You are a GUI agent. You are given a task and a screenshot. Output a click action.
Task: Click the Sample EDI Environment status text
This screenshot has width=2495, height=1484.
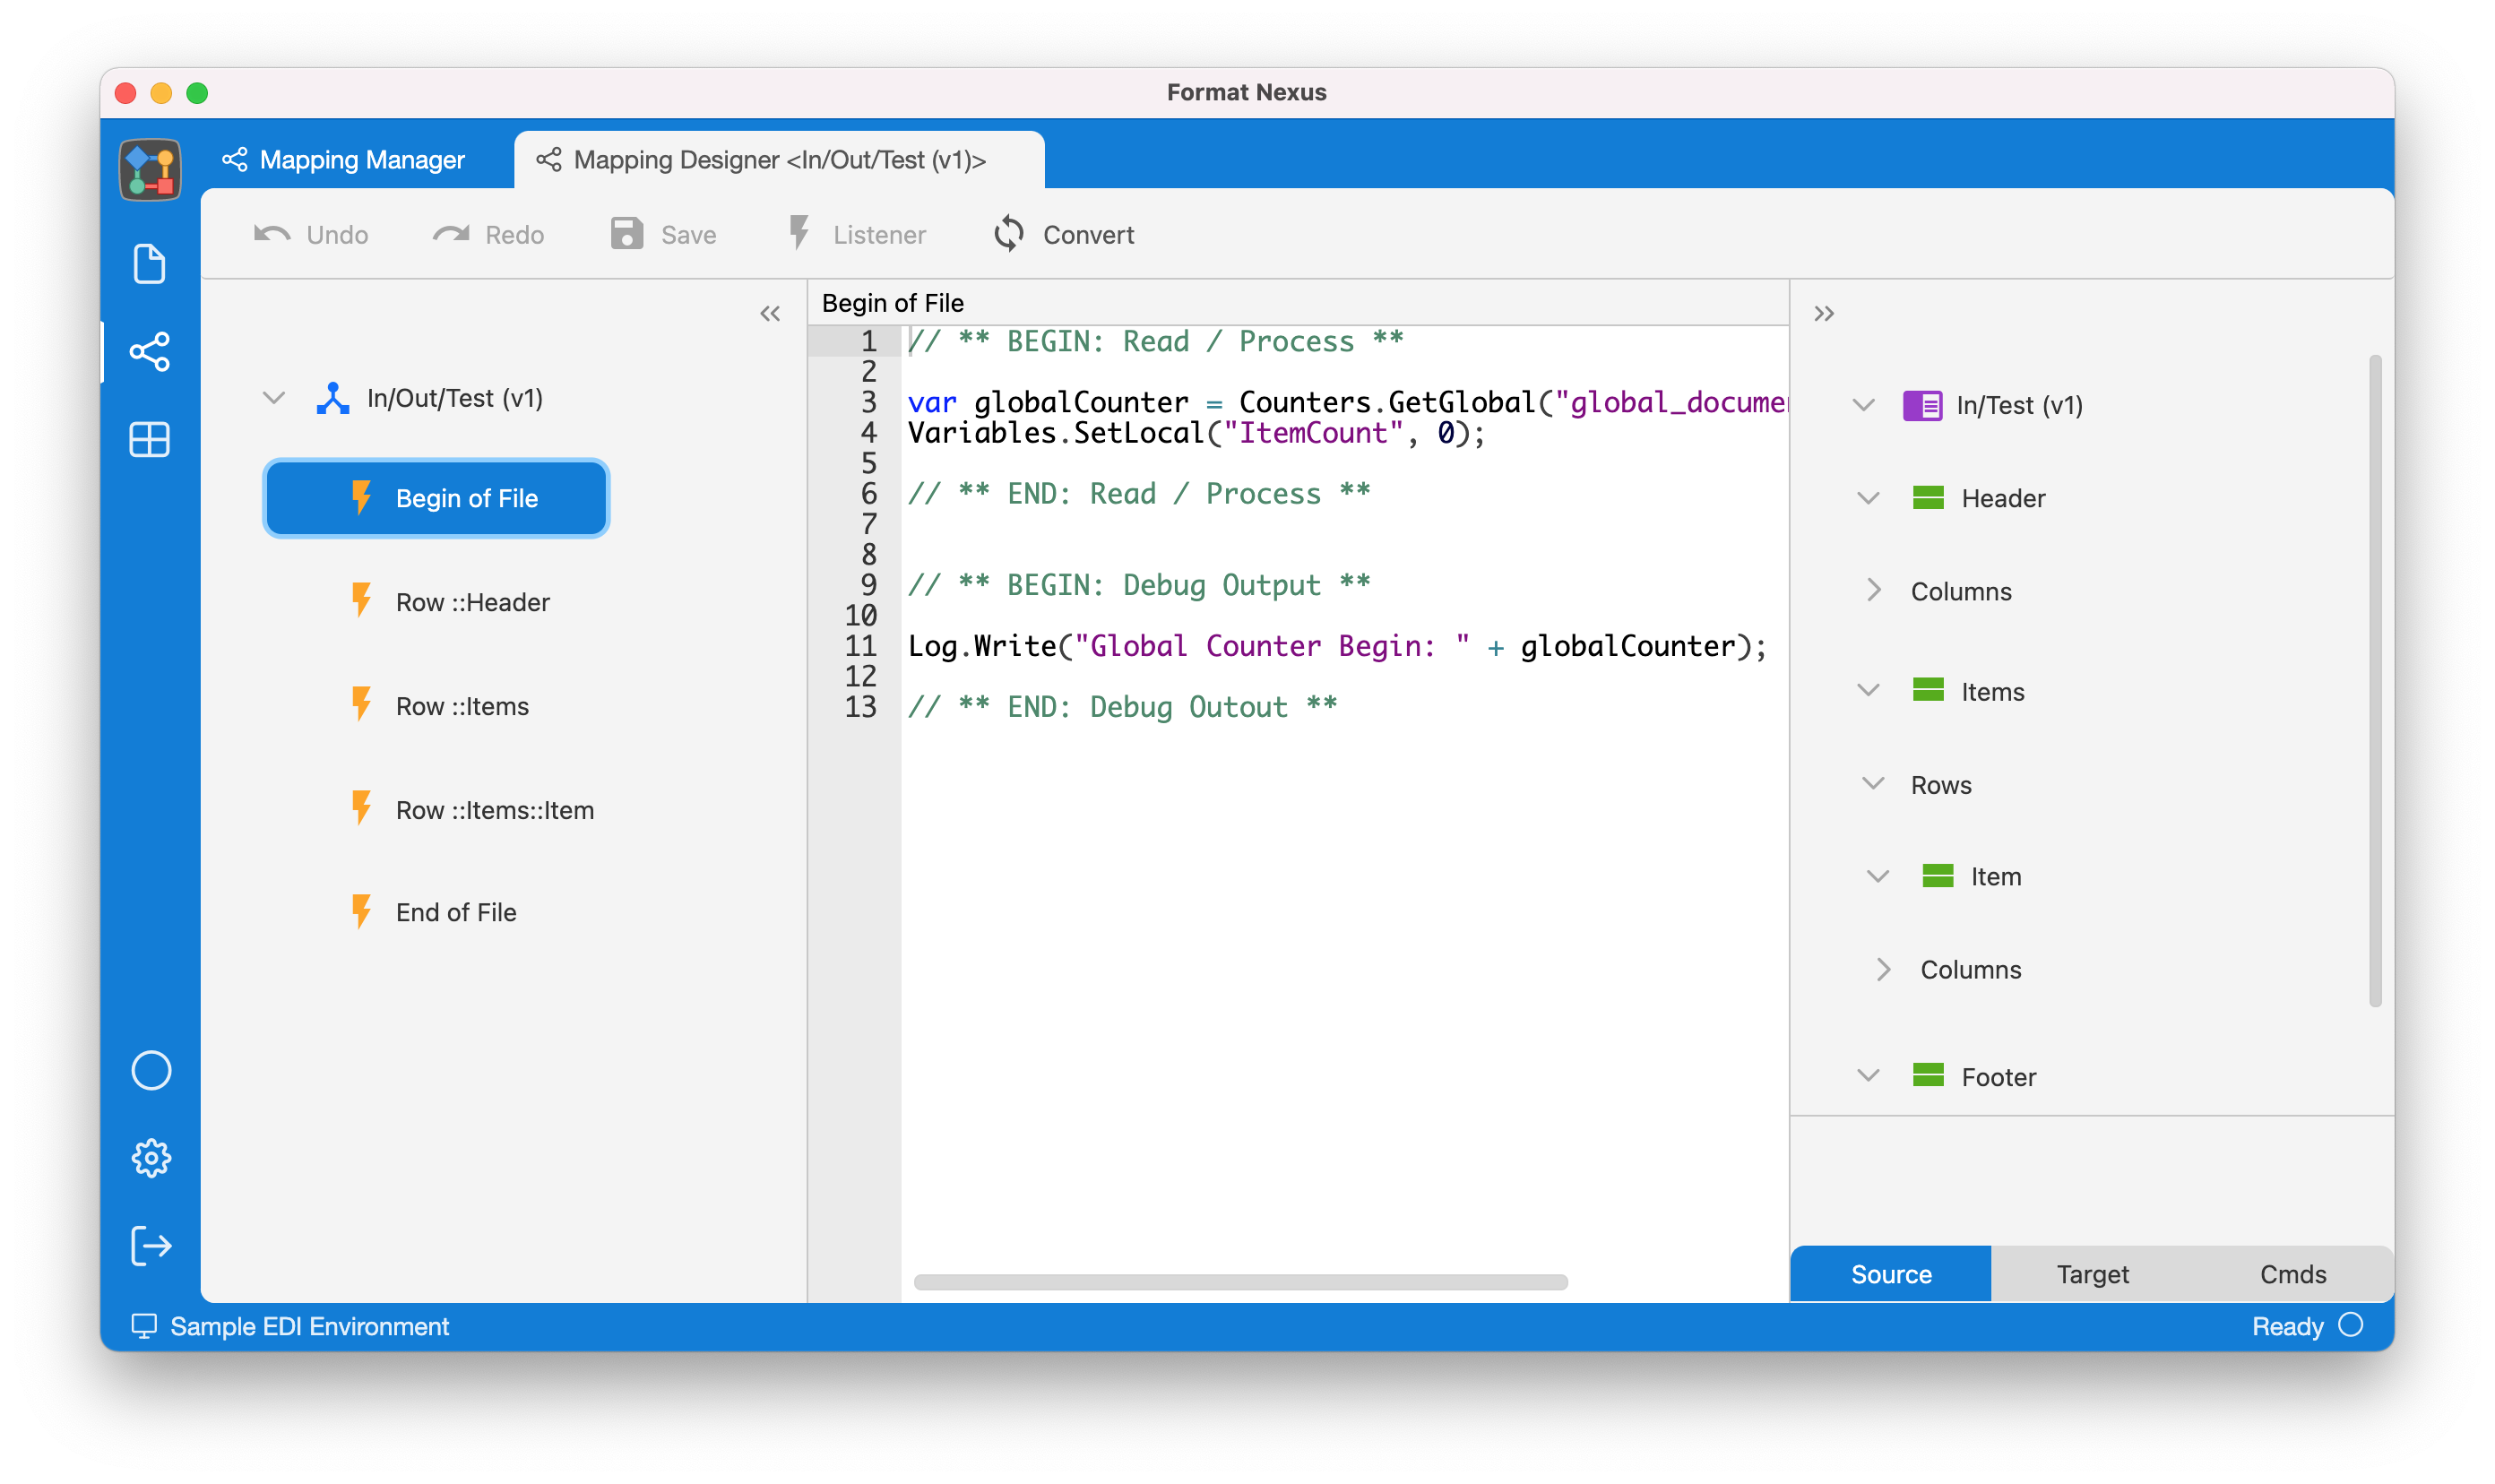tap(310, 1326)
